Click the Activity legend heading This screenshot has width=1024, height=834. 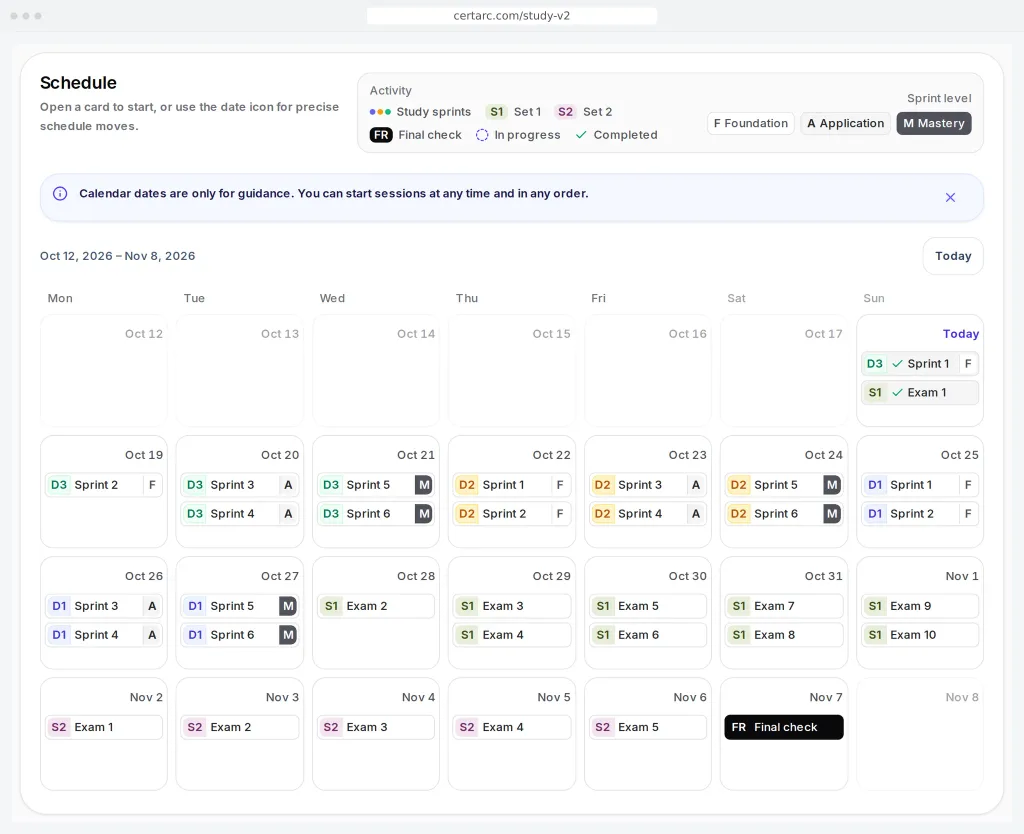coord(391,91)
